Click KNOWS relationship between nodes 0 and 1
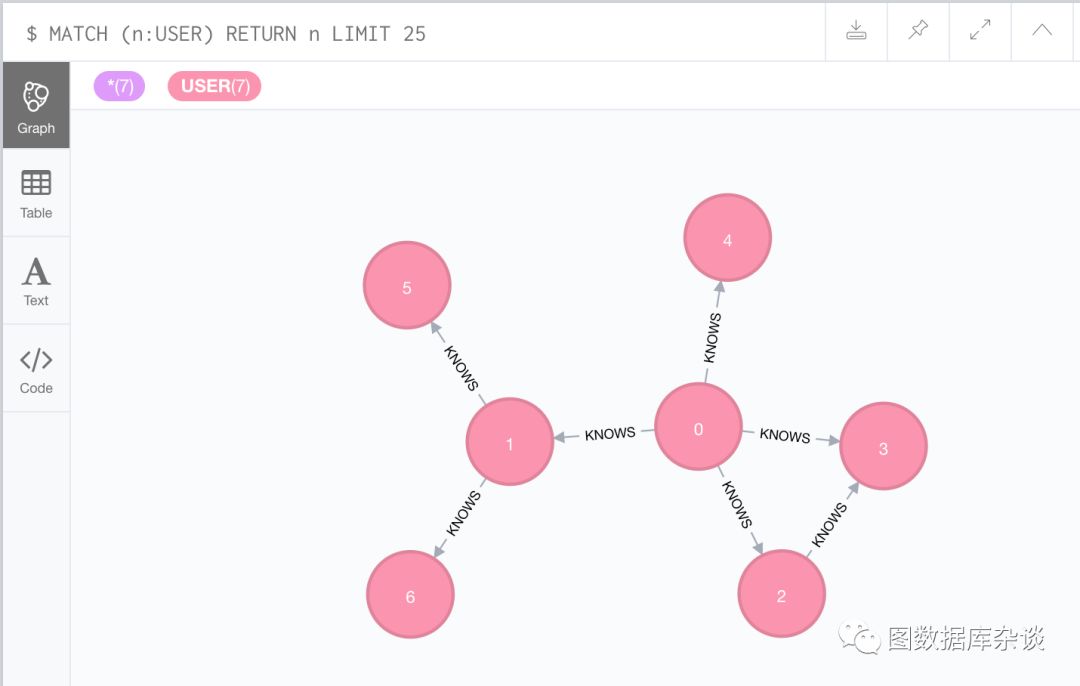The height and width of the screenshot is (686, 1080). tap(610, 434)
